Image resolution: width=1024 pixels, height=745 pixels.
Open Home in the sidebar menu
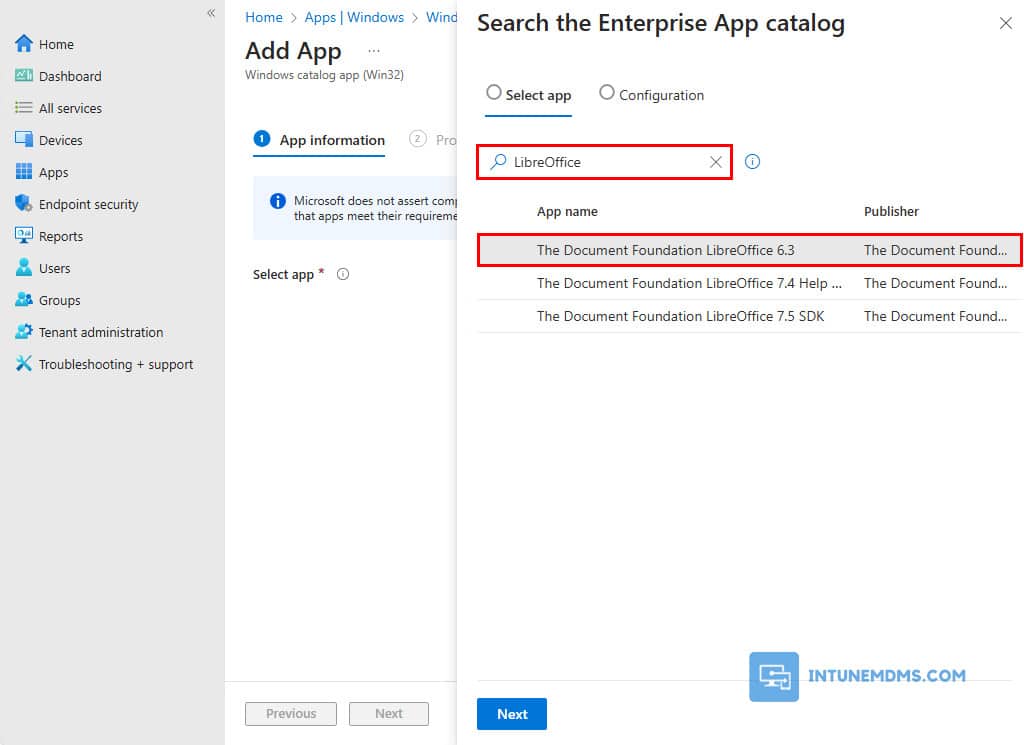tap(56, 44)
